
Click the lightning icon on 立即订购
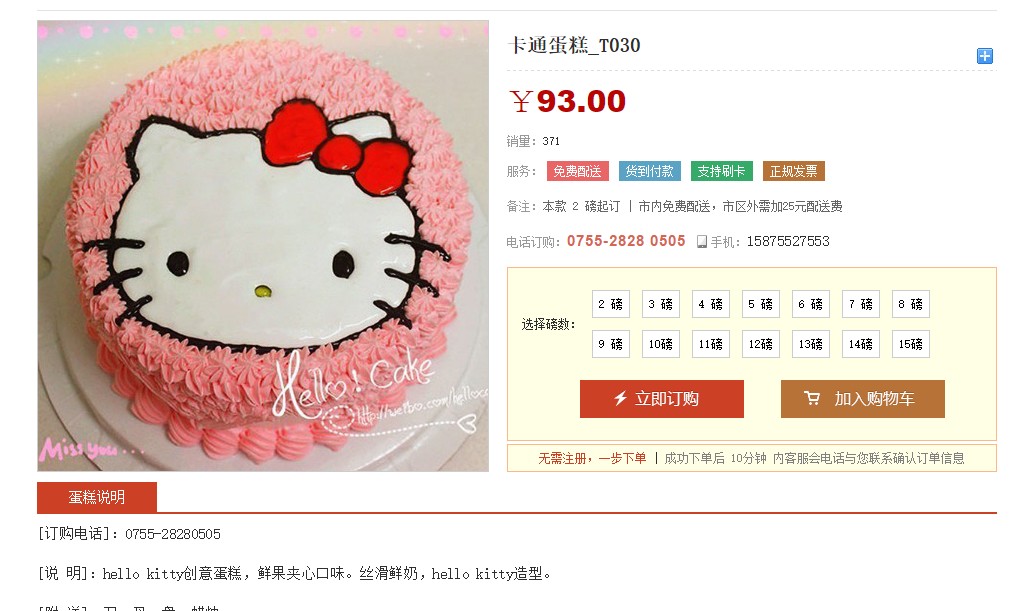tap(620, 398)
